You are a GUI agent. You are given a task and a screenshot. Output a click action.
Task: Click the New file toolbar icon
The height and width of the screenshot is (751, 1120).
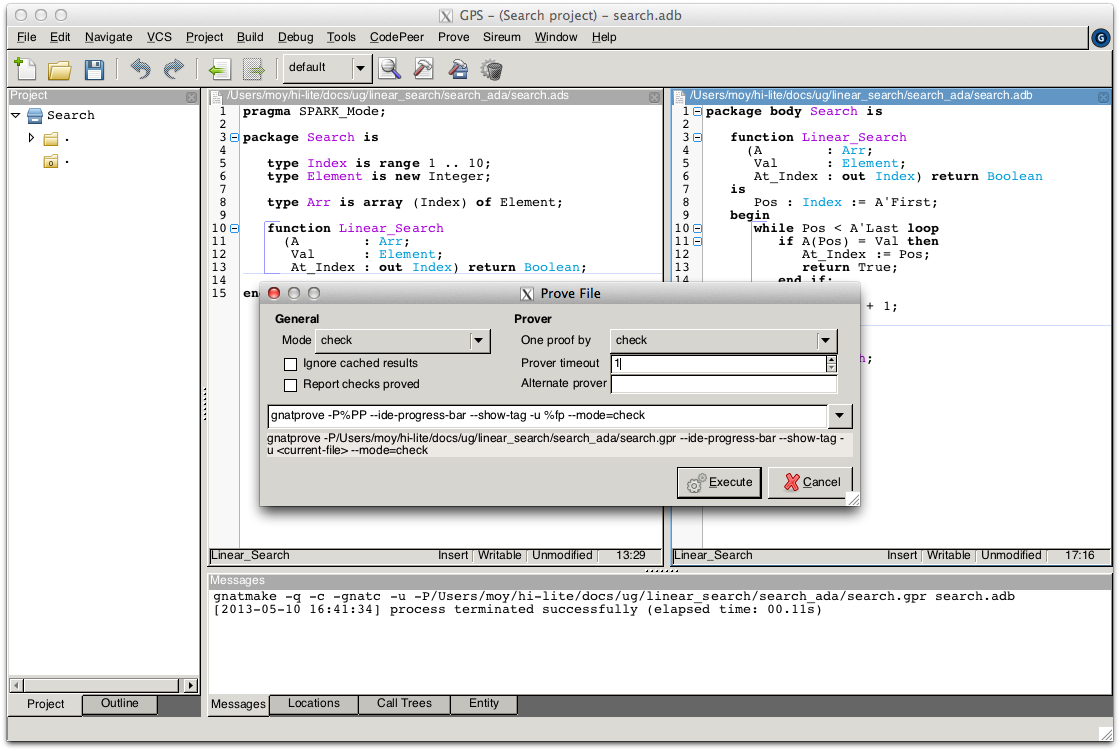pyautogui.click(x=26, y=69)
